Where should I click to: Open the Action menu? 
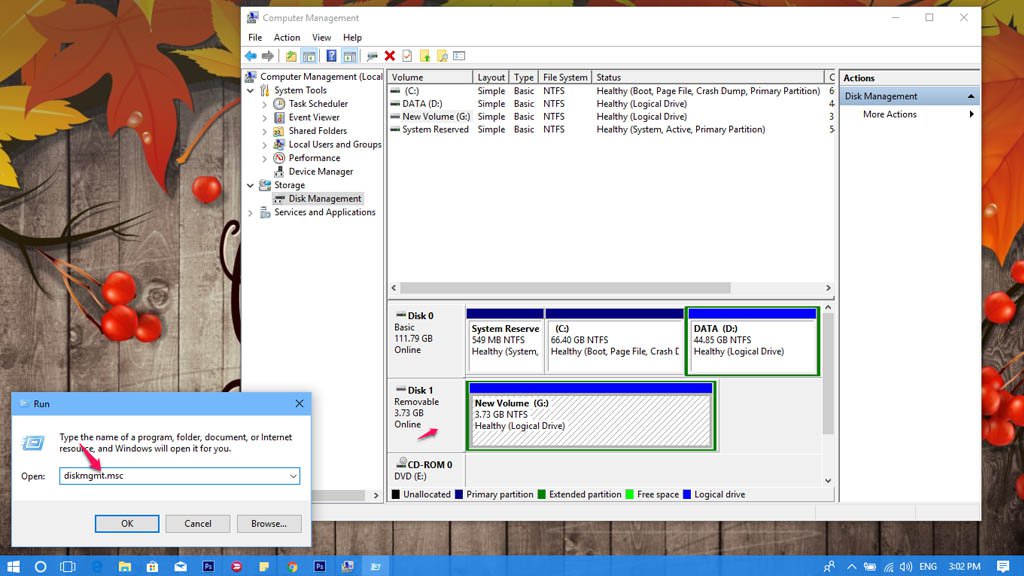click(287, 37)
